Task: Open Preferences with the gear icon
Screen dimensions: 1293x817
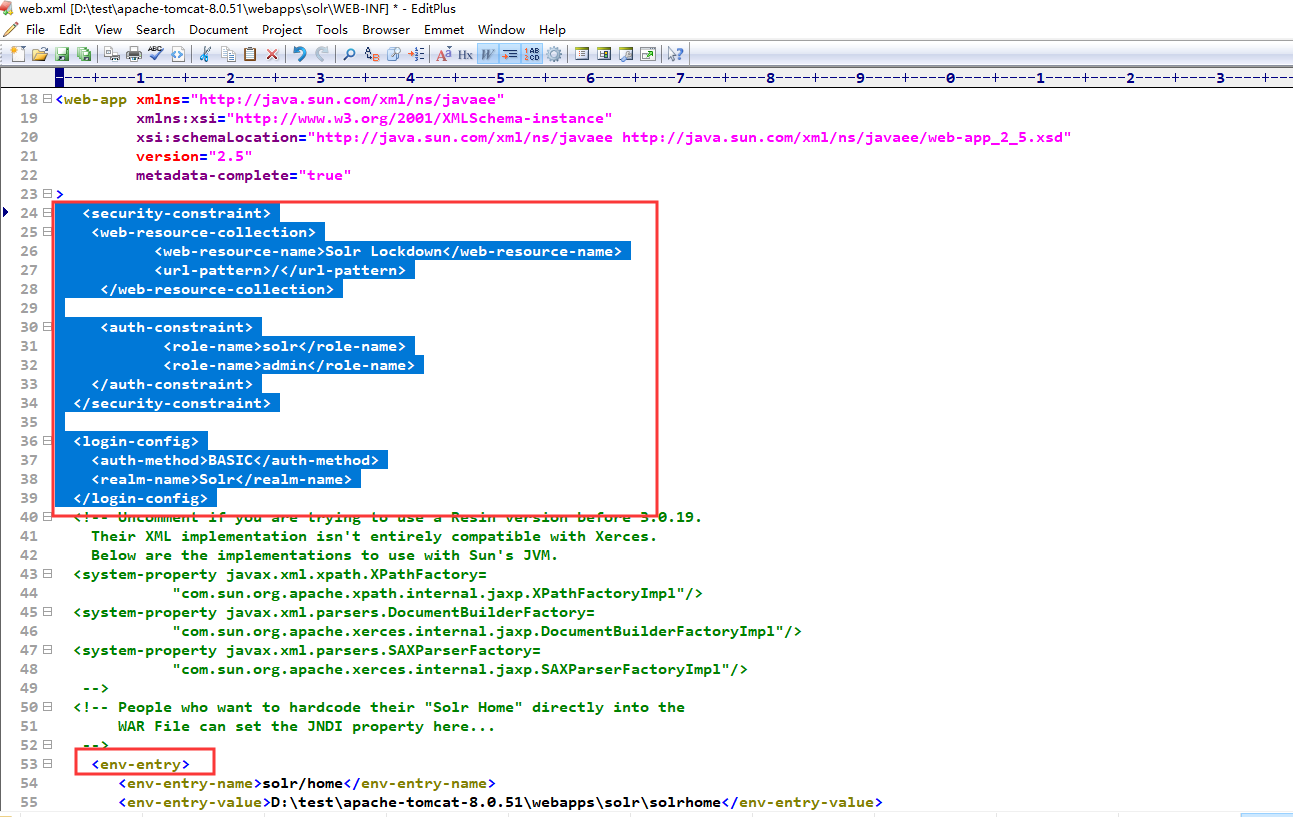Action: [x=554, y=54]
